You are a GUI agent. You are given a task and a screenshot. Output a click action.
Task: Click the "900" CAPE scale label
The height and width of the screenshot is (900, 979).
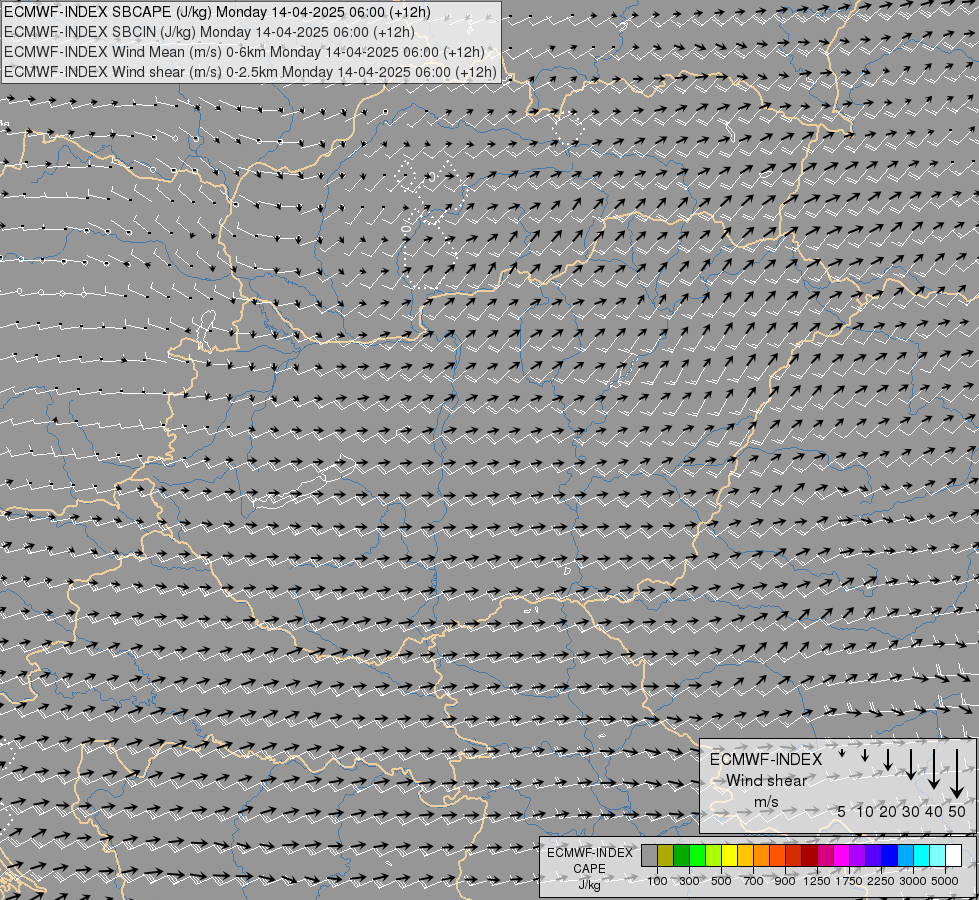coord(785,881)
